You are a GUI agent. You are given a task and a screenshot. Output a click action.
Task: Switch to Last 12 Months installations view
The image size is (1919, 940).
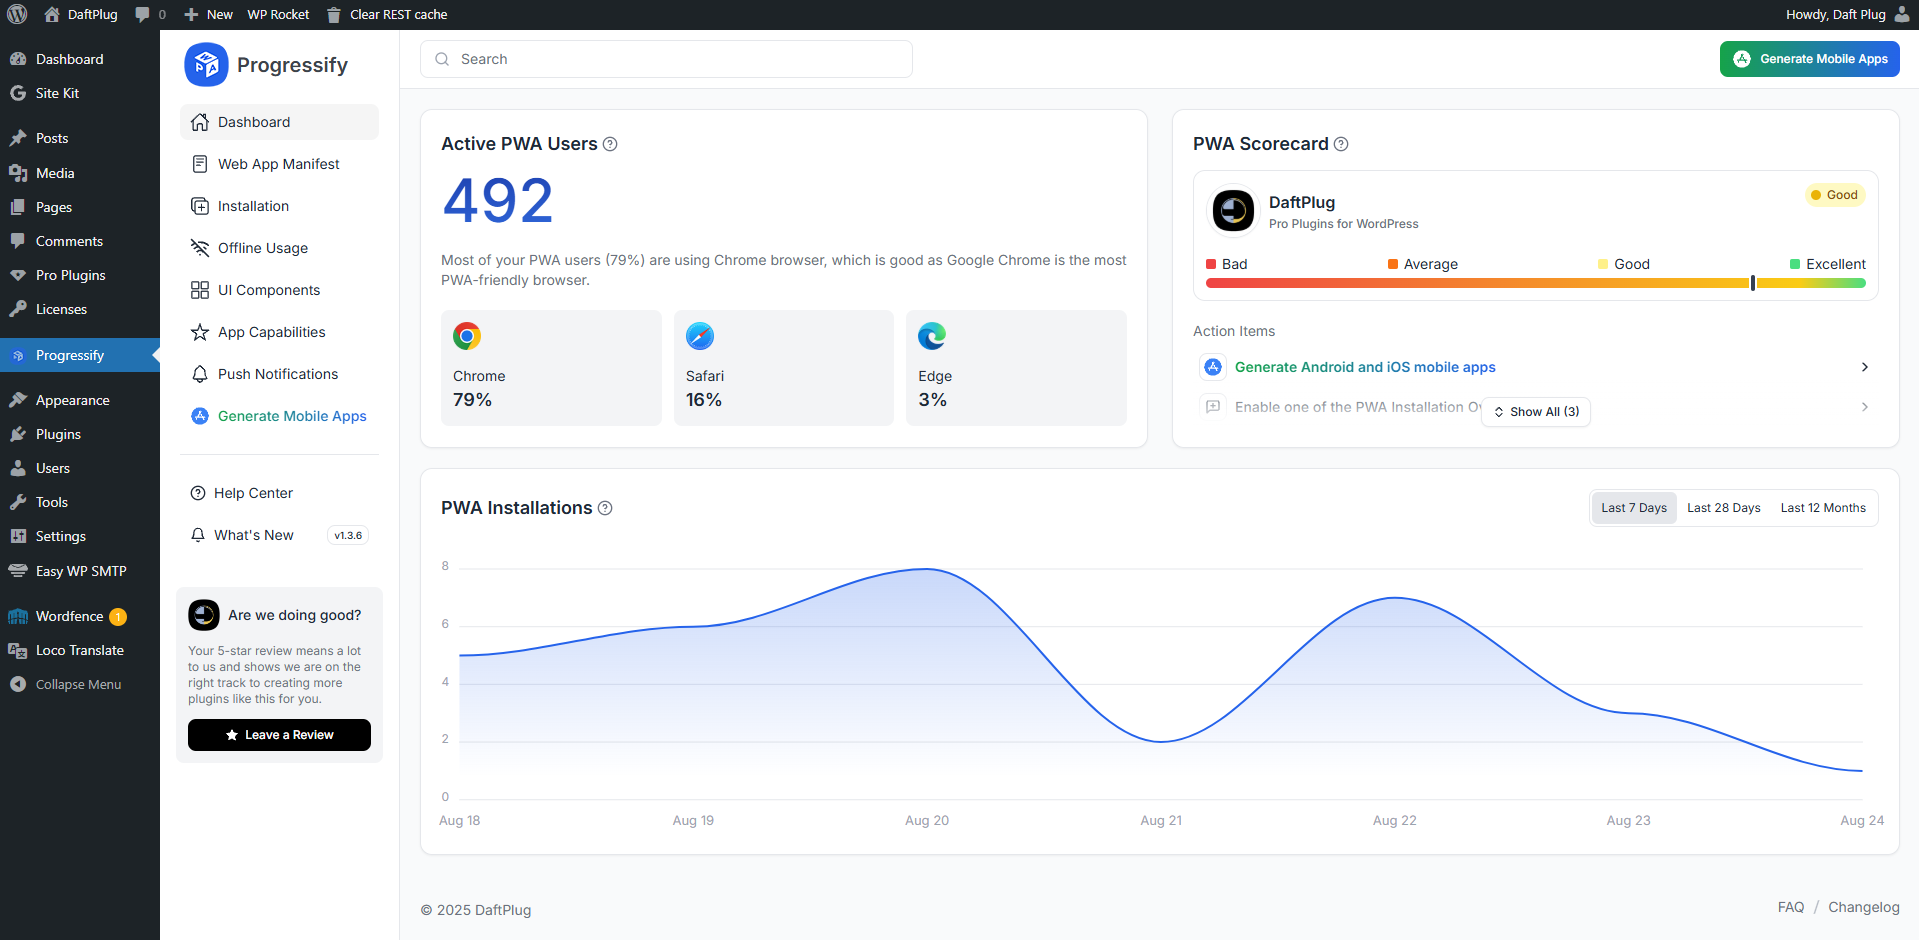point(1822,507)
